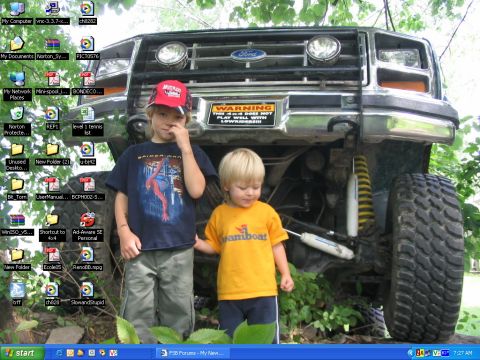Click the red-and-white last Quick Launch icon
This screenshot has height=360, width=480.
point(113,353)
